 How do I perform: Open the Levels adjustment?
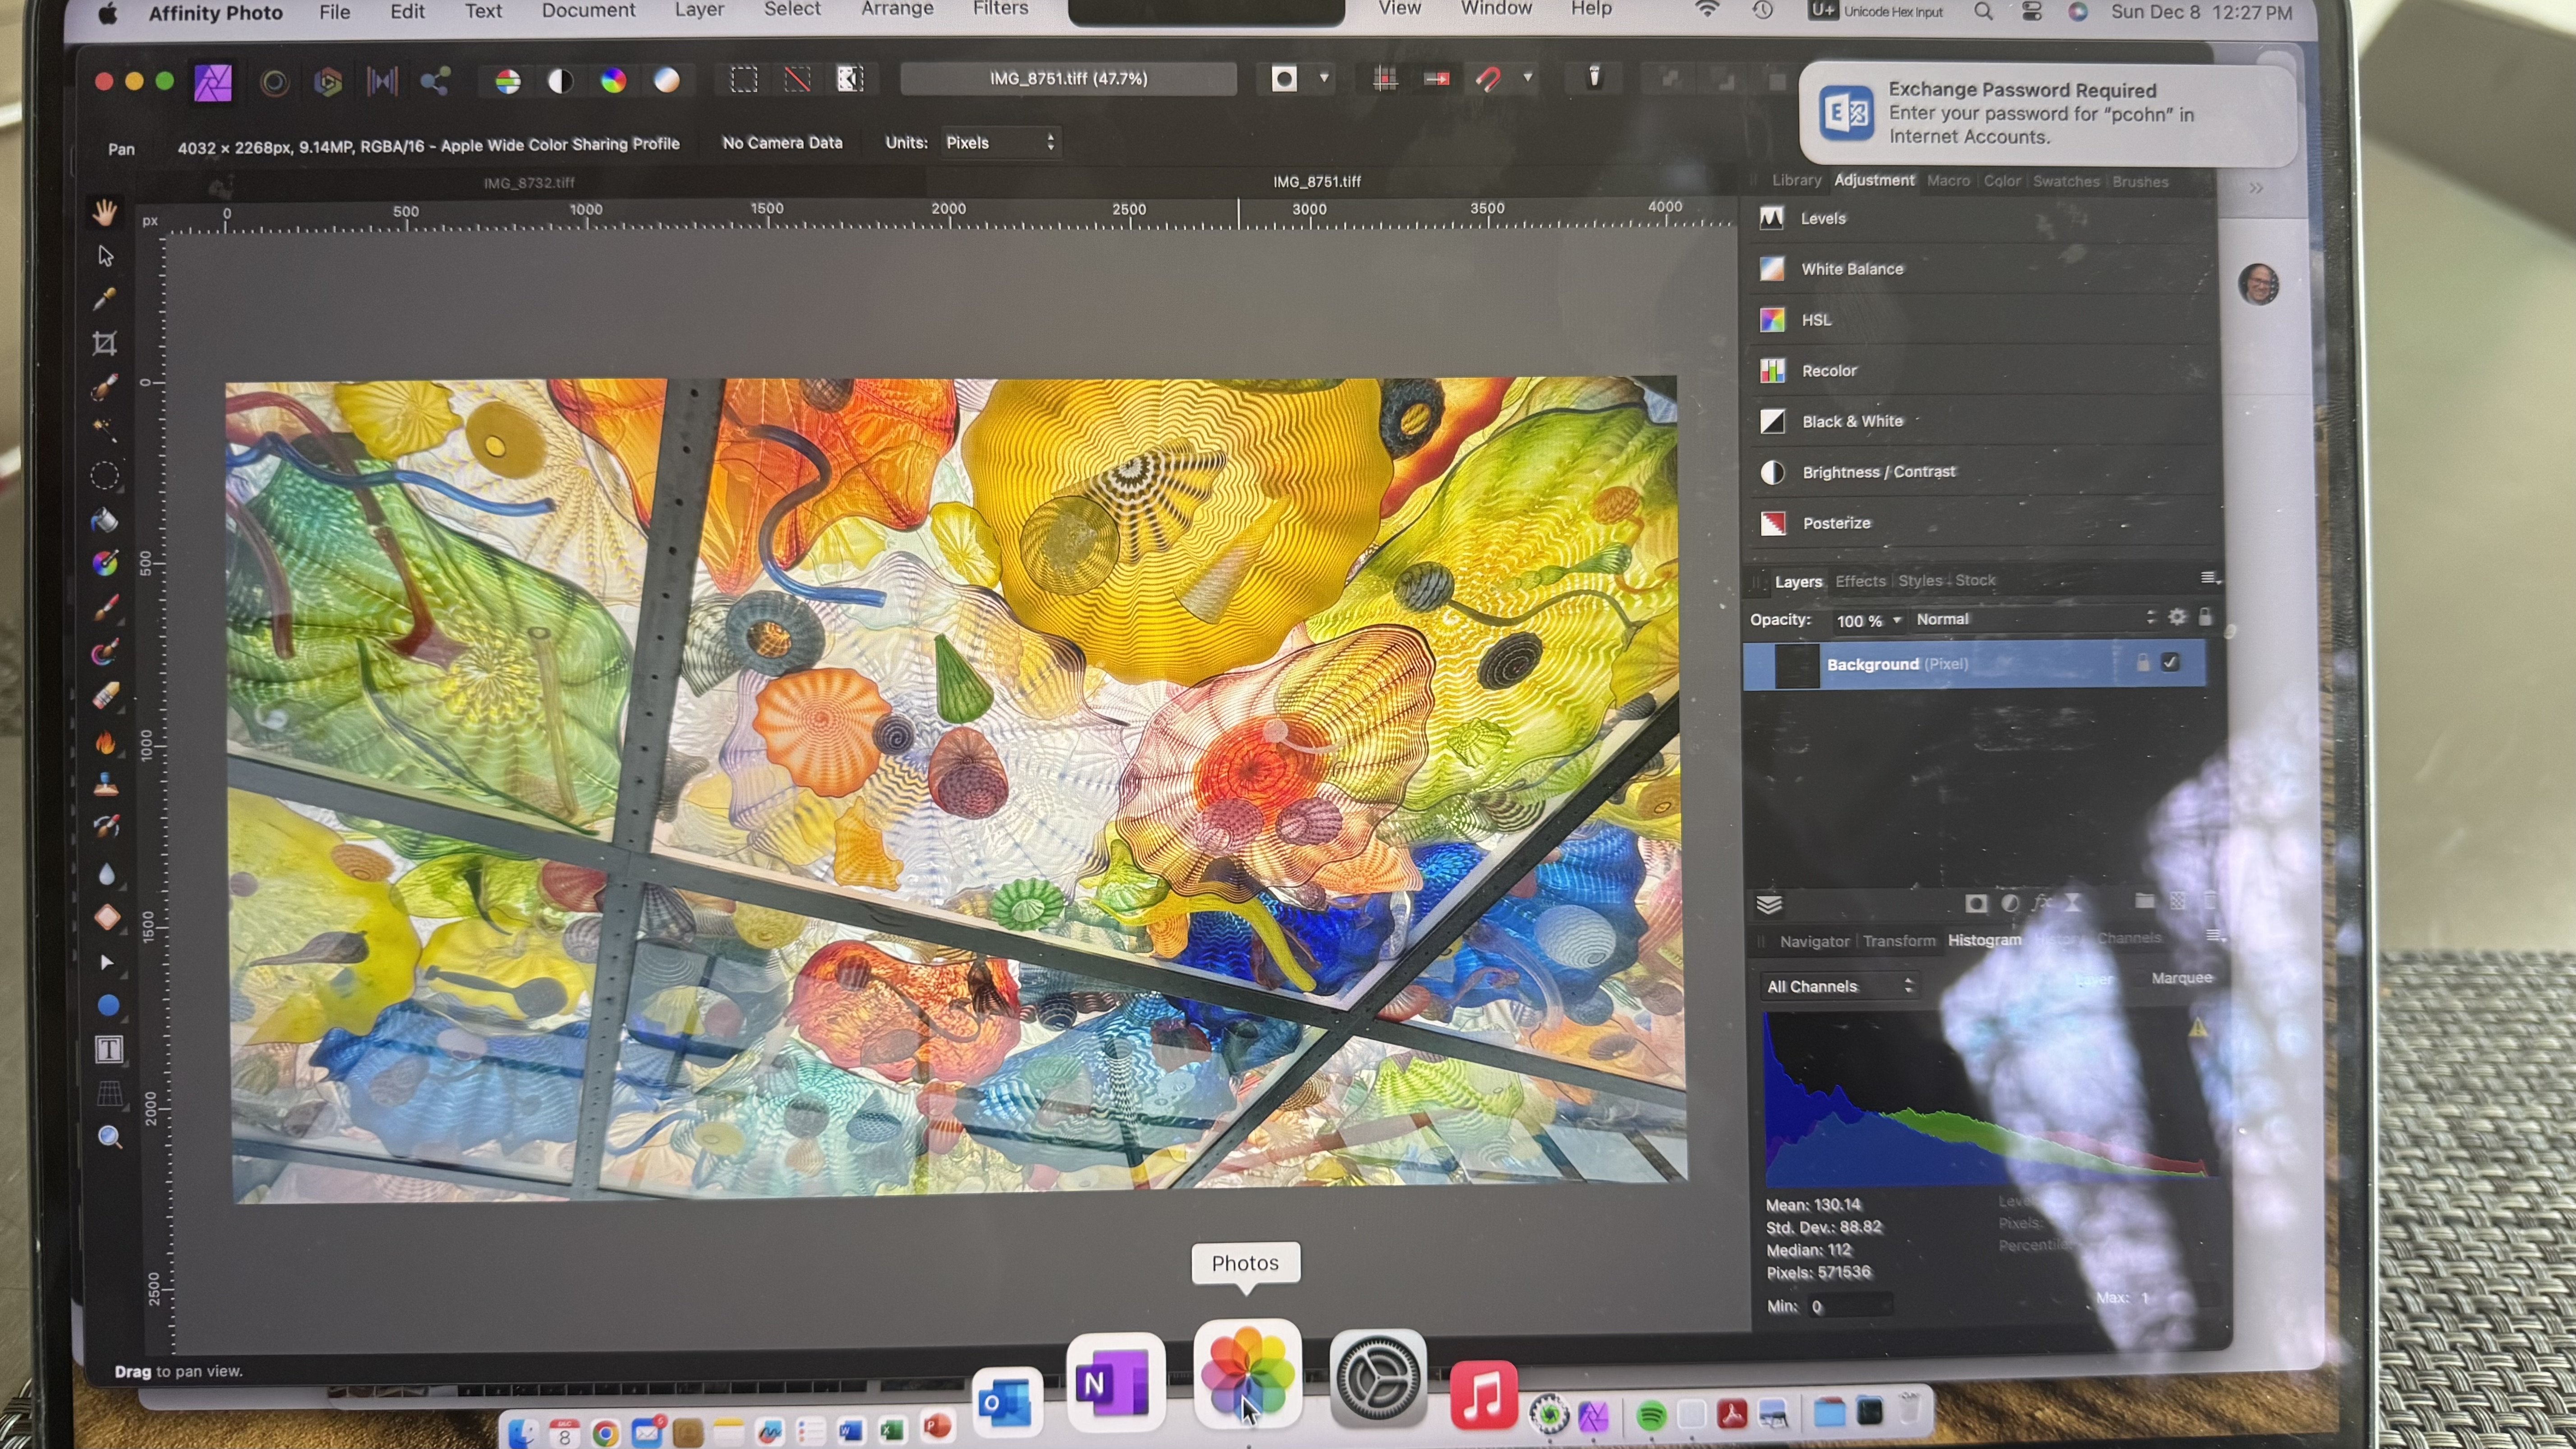click(x=1822, y=218)
